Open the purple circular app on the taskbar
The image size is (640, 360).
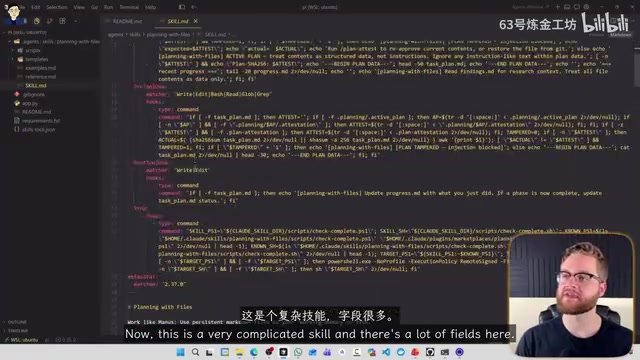click(459, 352)
